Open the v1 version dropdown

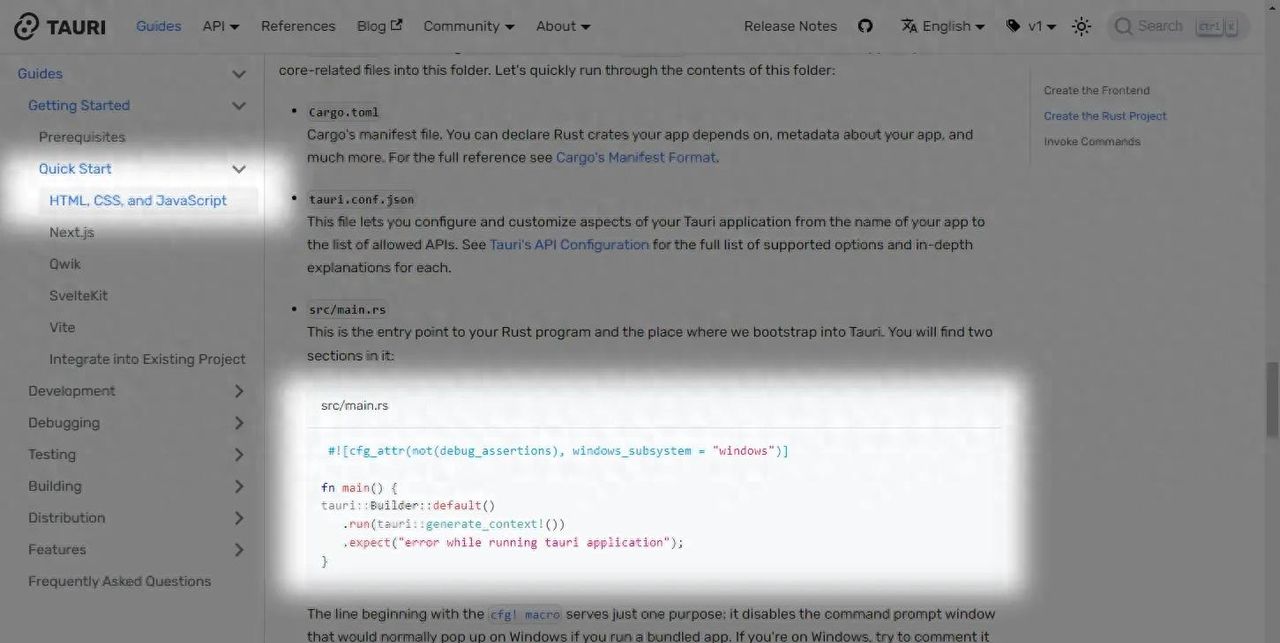tap(1042, 26)
